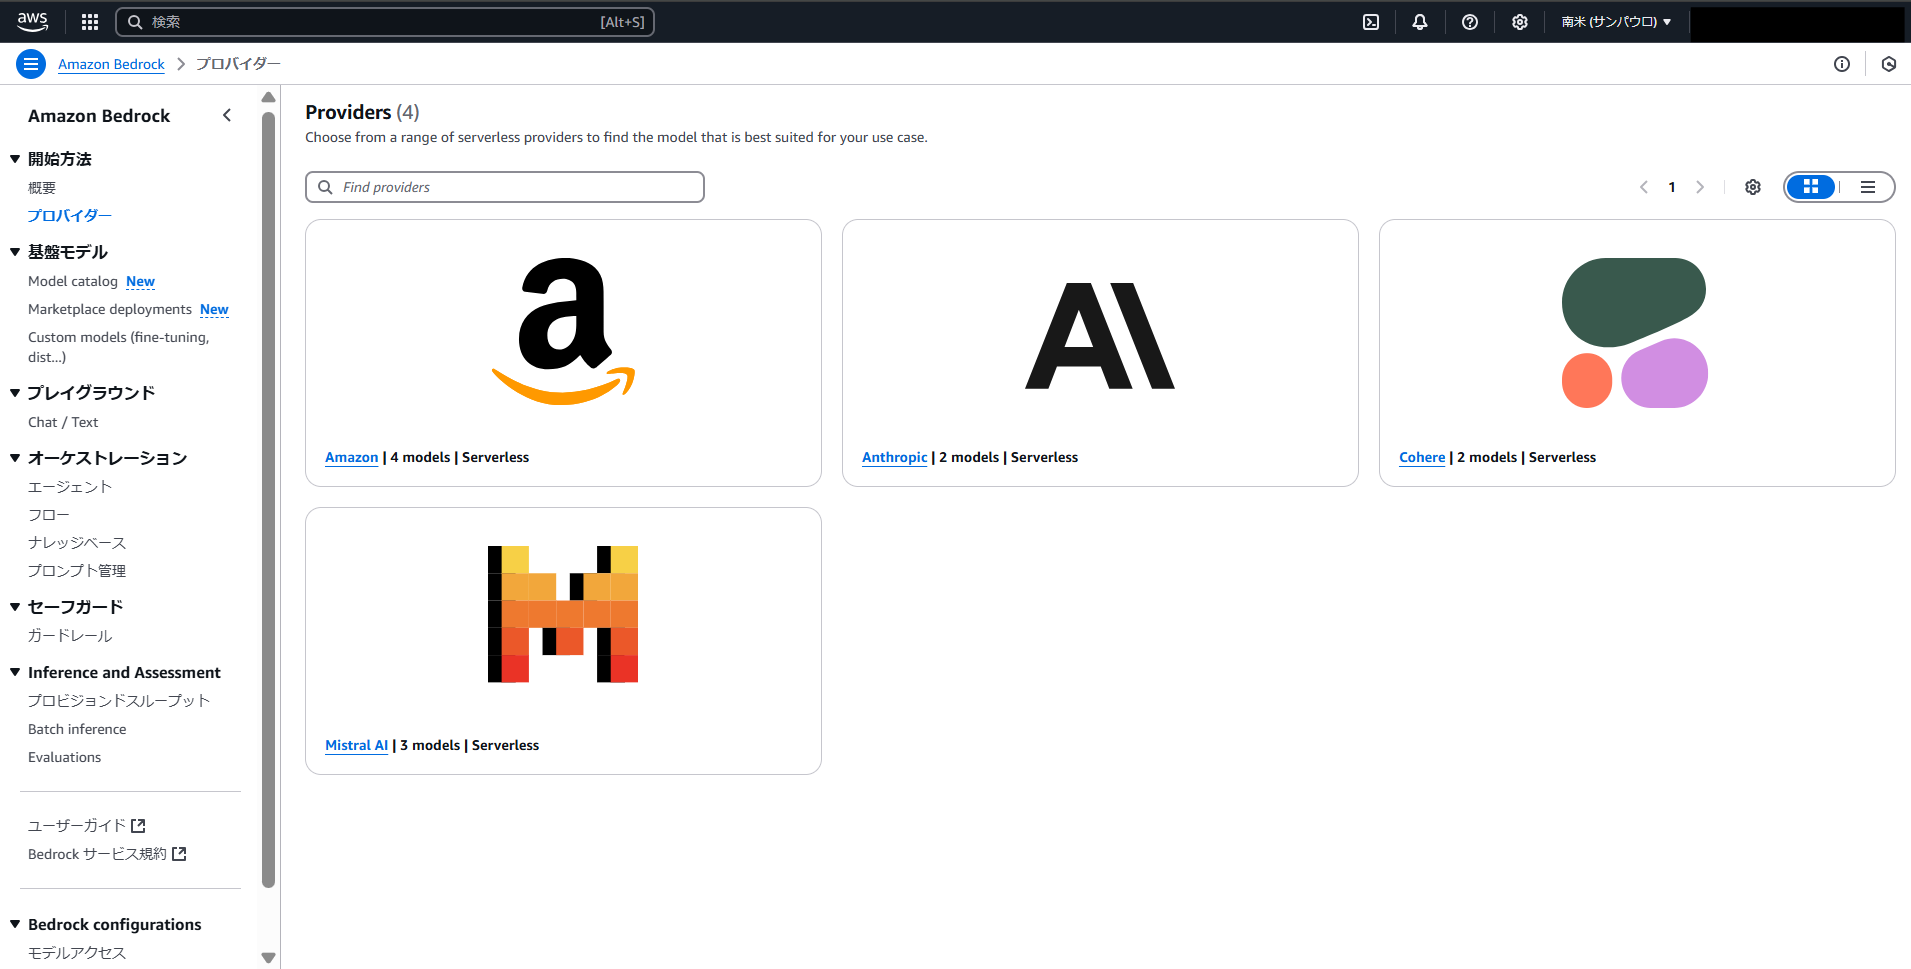This screenshot has width=1911, height=969.
Task: Collapse the オーケストレーション section
Action: (15, 458)
